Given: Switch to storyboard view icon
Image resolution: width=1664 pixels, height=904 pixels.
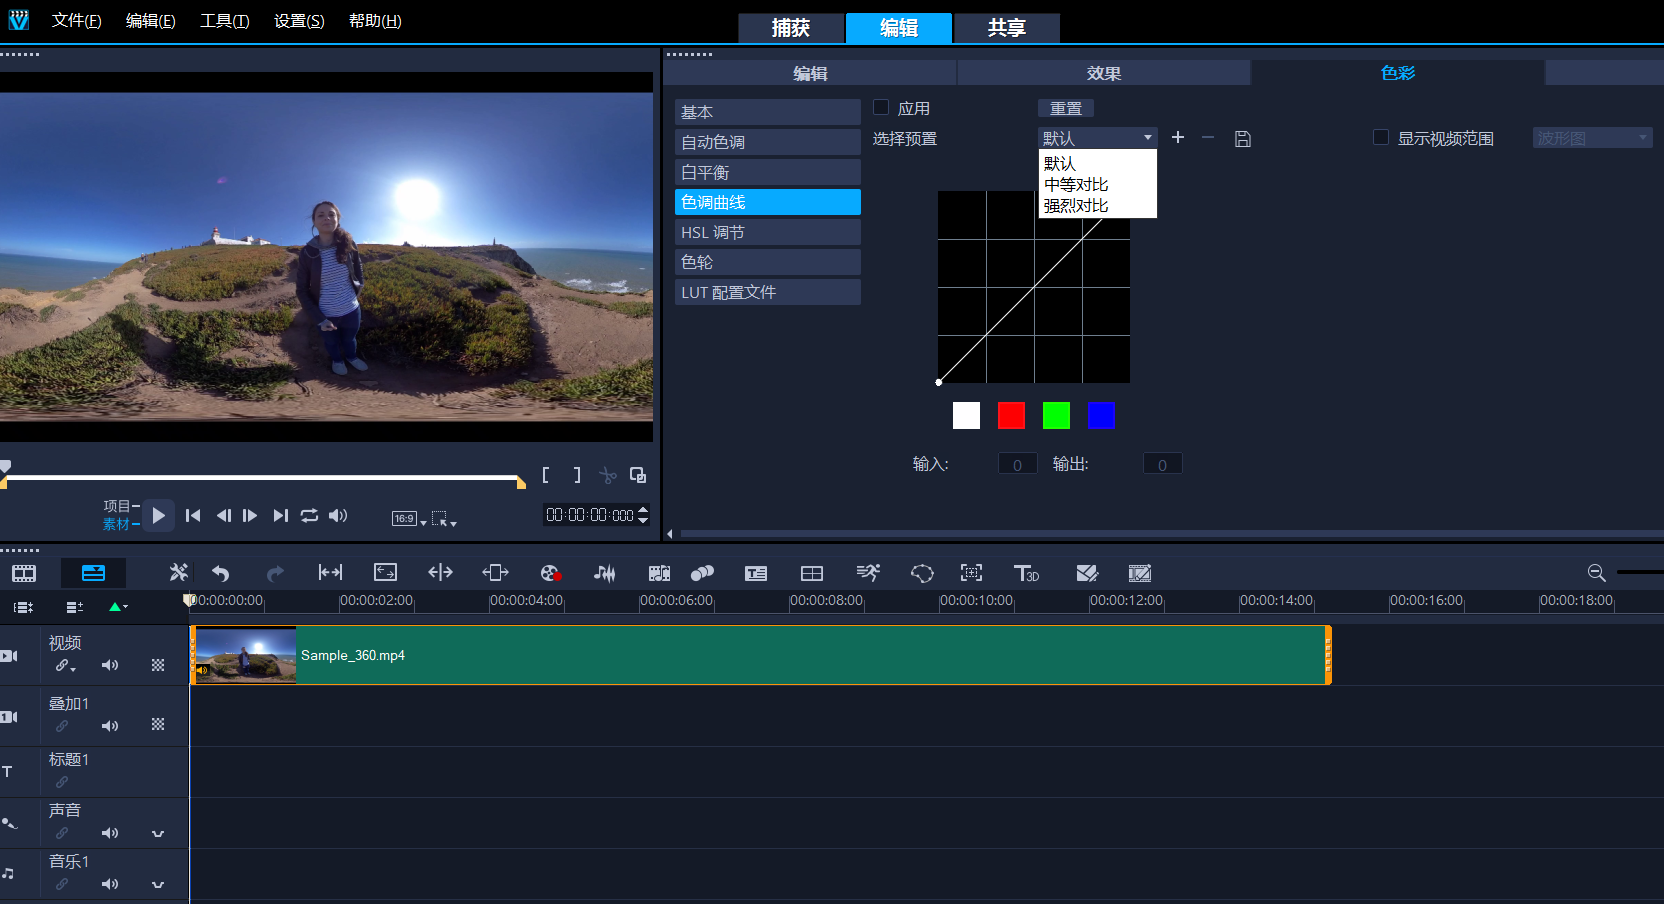Looking at the screenshot, I should click(24, 573).
